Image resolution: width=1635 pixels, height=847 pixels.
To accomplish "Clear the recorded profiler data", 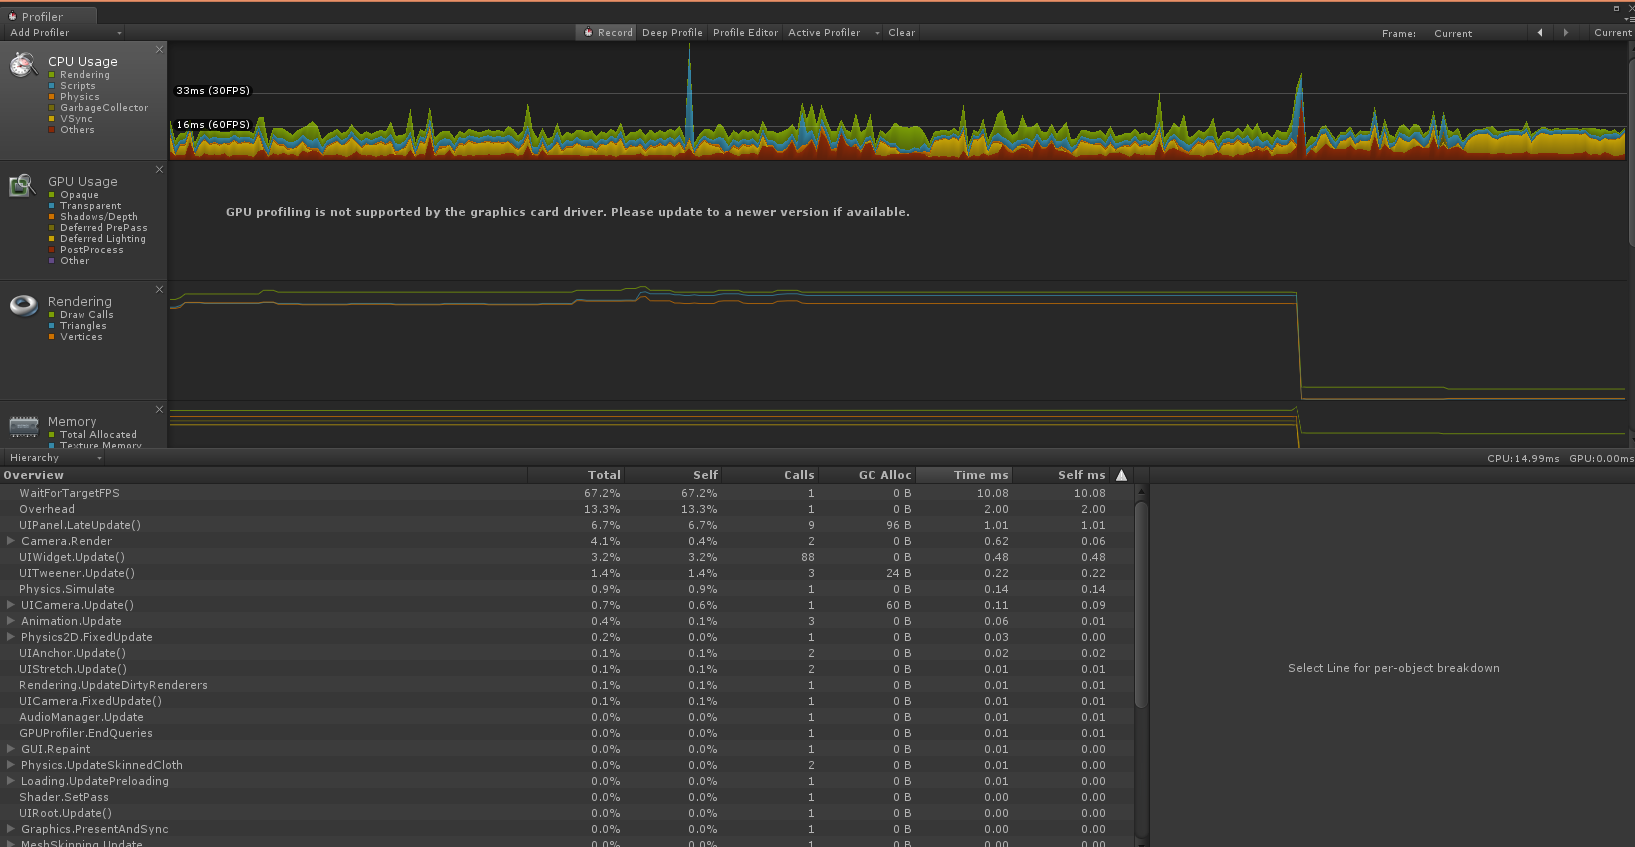I will pyautogui.click(x=901, y=33).
